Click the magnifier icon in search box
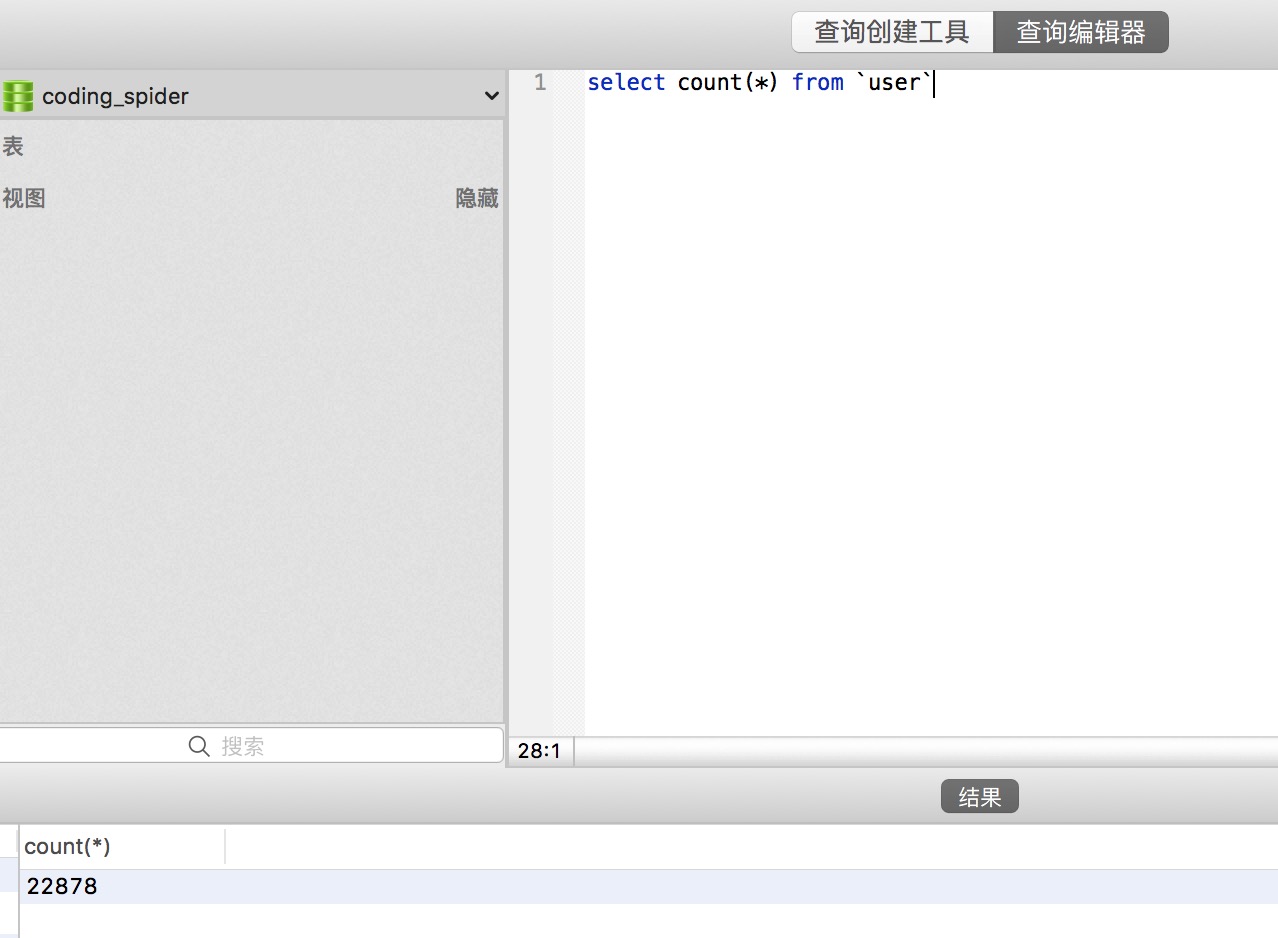The image size is (1278, 938). click(x=199, y=746)
